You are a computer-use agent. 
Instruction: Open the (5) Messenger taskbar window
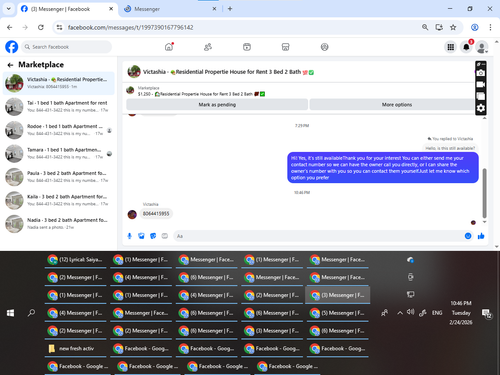point(338,313)
